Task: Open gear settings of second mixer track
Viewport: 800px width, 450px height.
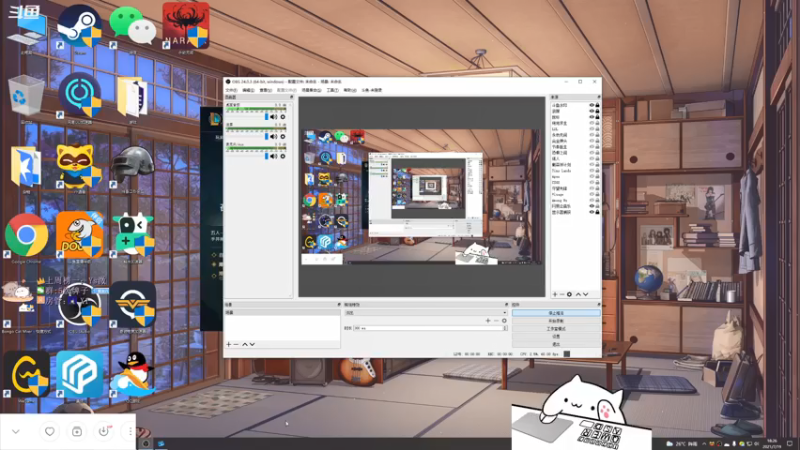Action: pyautogui.click(x=283, y=137)
